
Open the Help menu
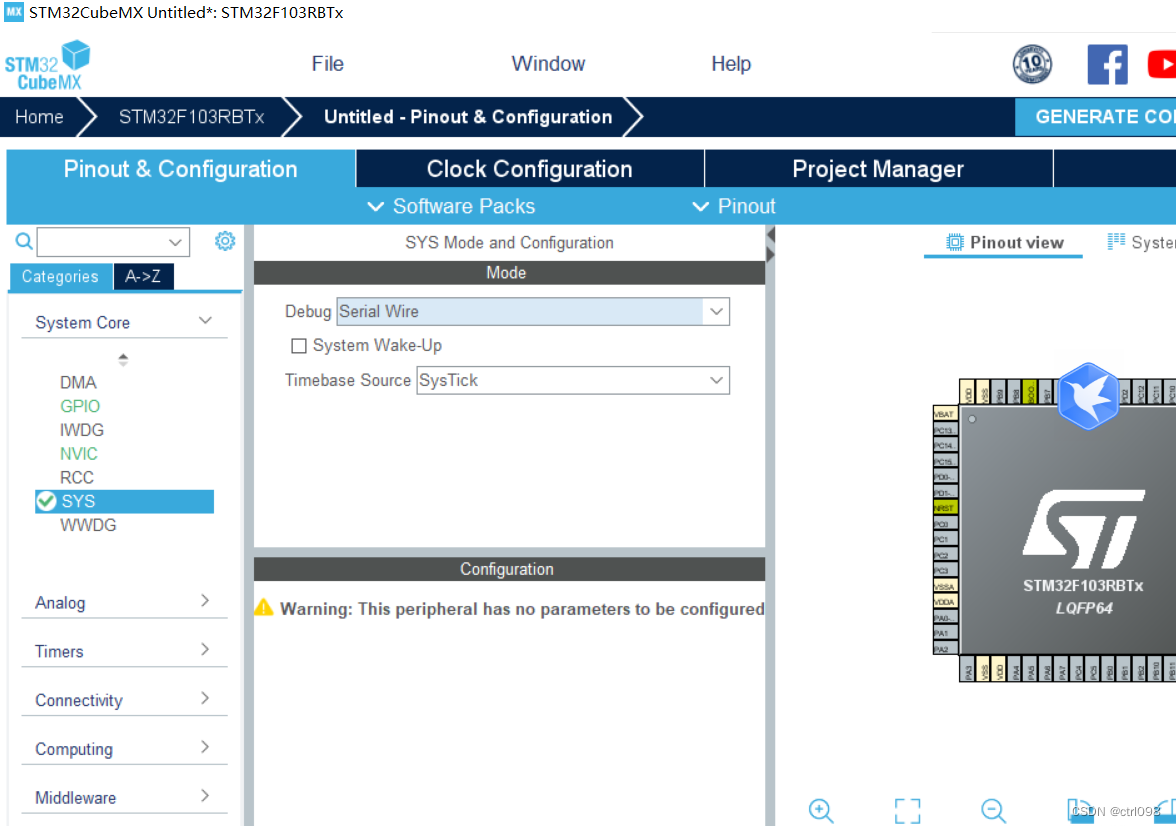tap(731, 64)
